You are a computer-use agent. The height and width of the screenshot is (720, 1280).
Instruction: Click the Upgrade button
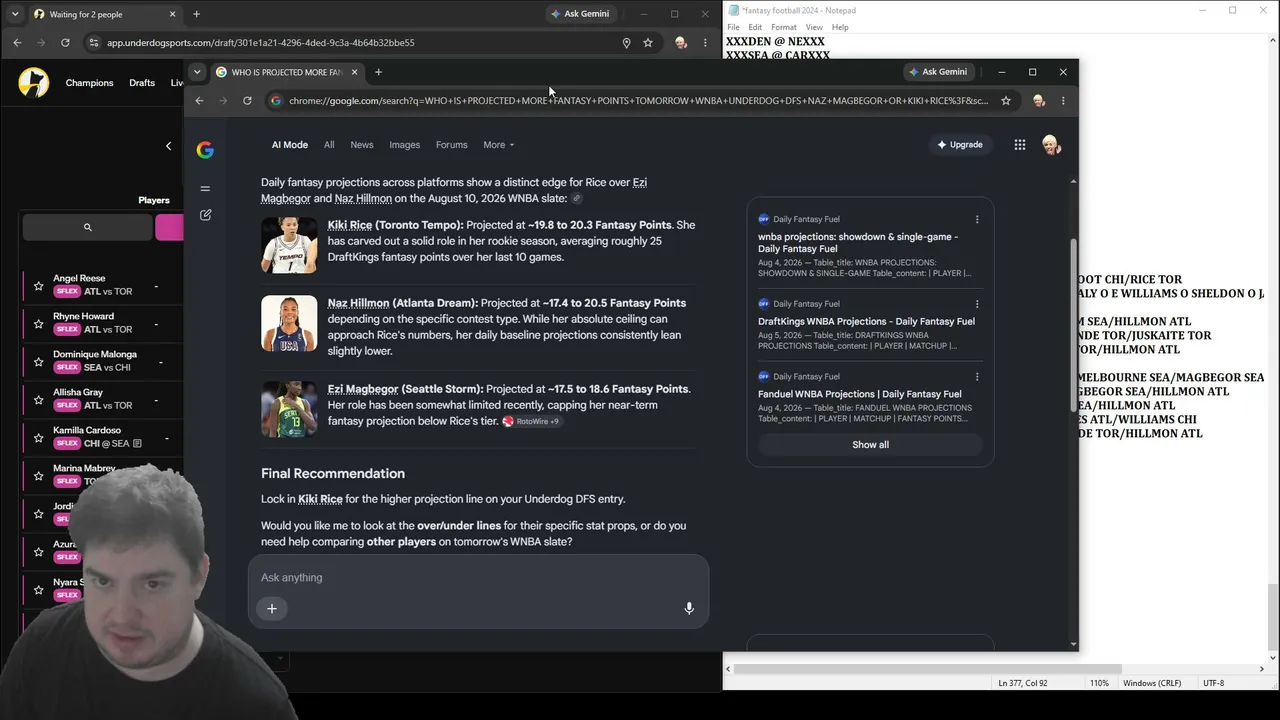click(x=960, y=145)
